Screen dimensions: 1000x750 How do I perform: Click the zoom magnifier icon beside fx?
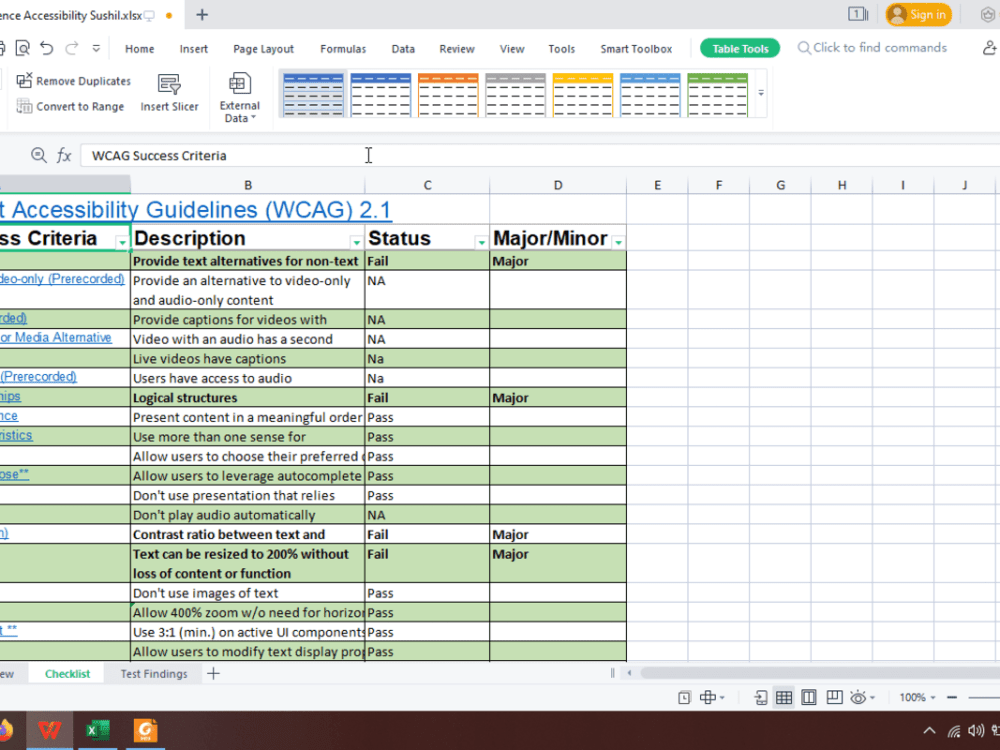coord(39,156)
